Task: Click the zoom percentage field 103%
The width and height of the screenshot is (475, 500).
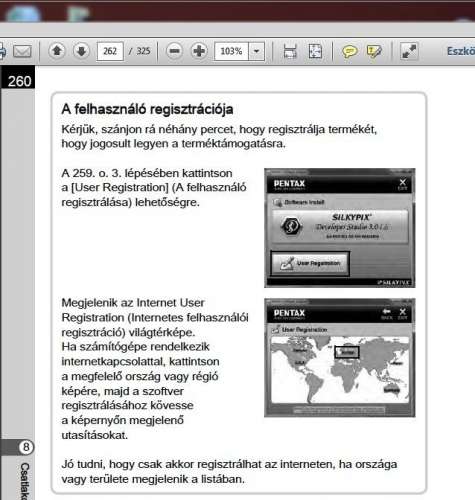Action: 231,51
